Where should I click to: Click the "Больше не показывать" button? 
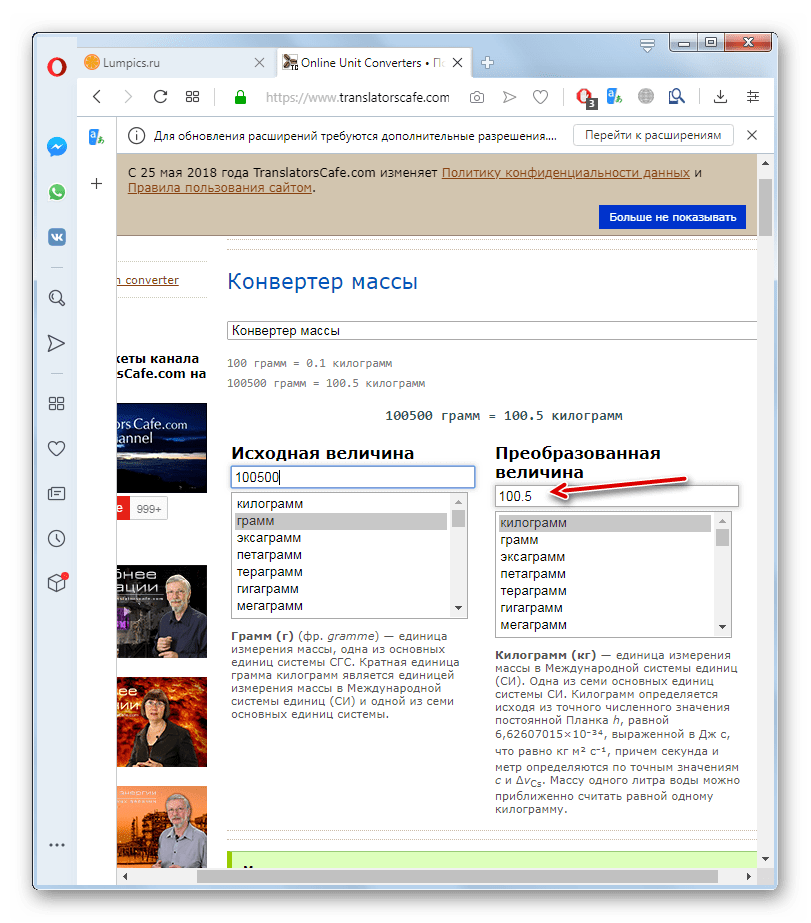click(672, 217)
